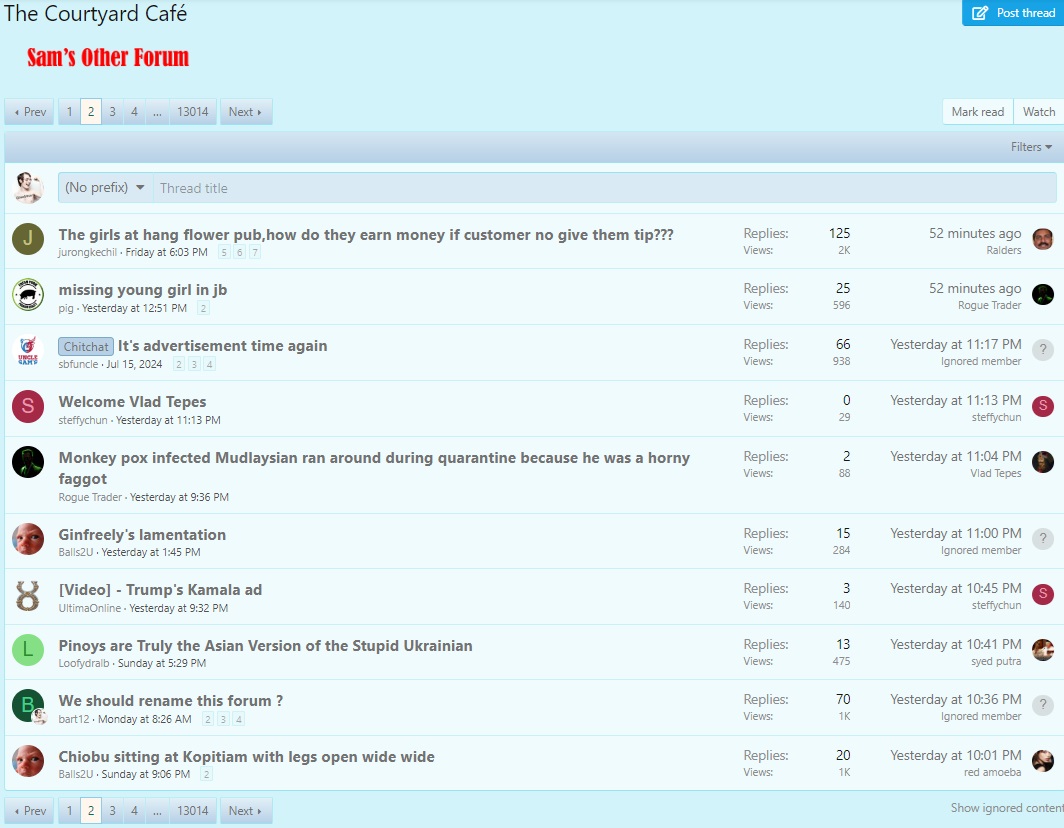
Task: Click jurongkechil's olive J avatar
Action: pos(28,240)
